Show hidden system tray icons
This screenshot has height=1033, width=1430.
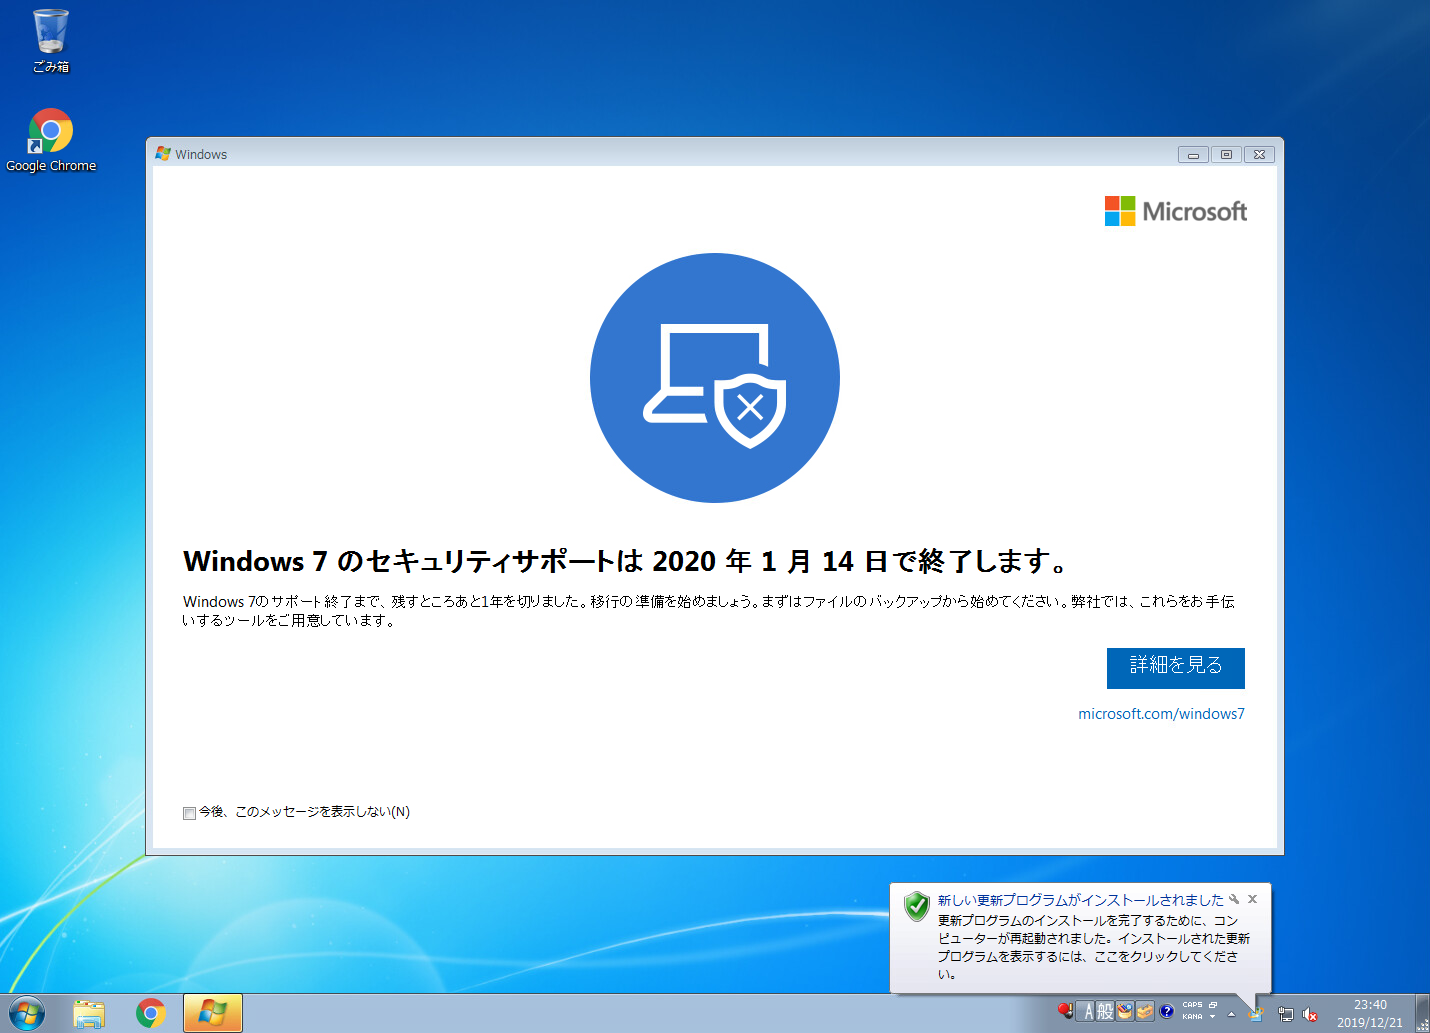coord(1232,1013)
